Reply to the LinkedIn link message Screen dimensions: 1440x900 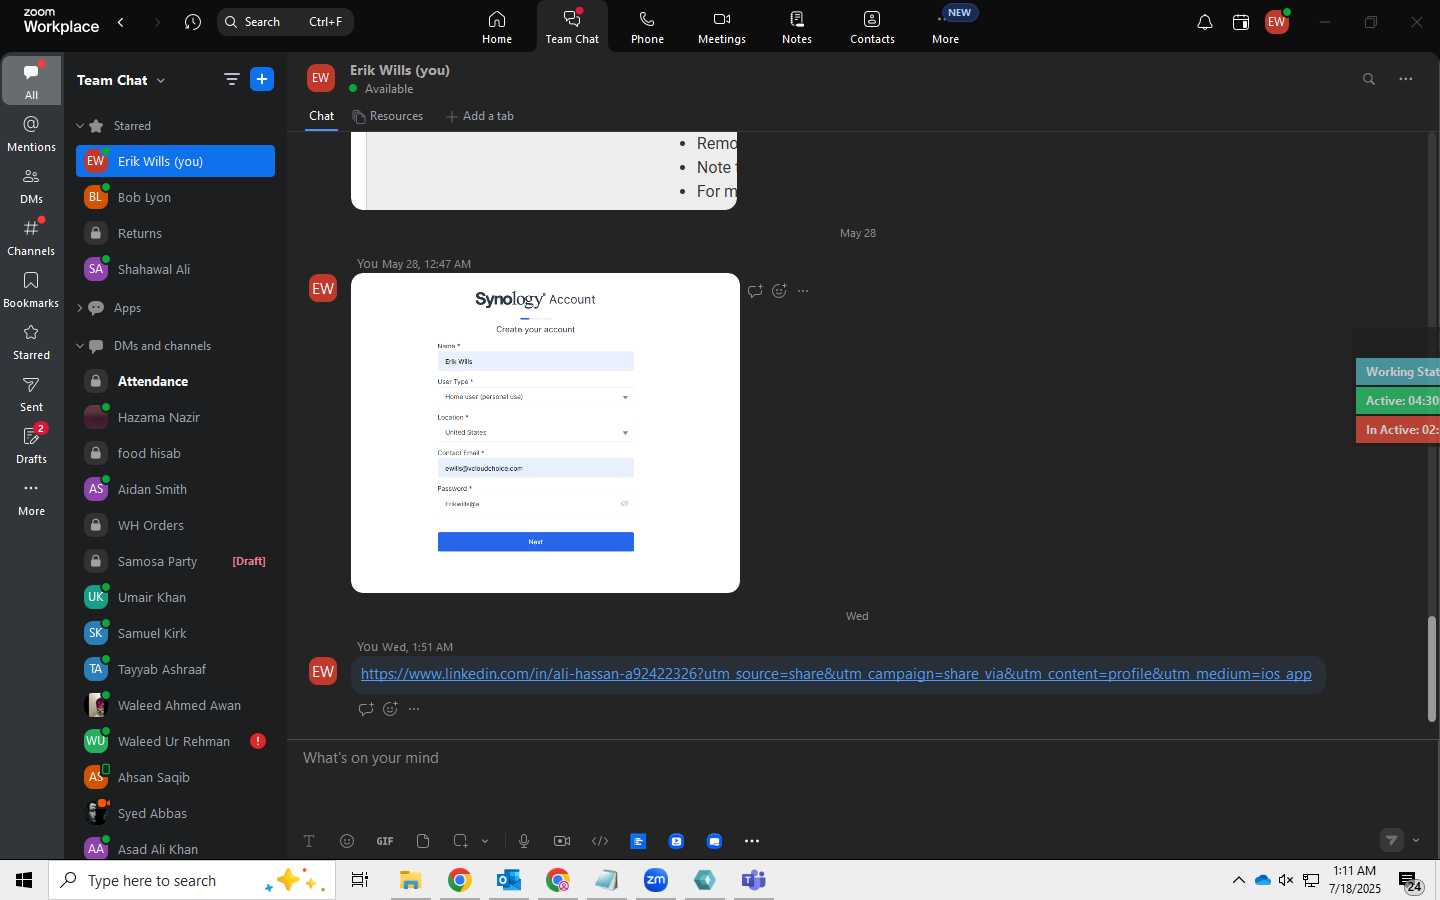[x=366, y=709]
